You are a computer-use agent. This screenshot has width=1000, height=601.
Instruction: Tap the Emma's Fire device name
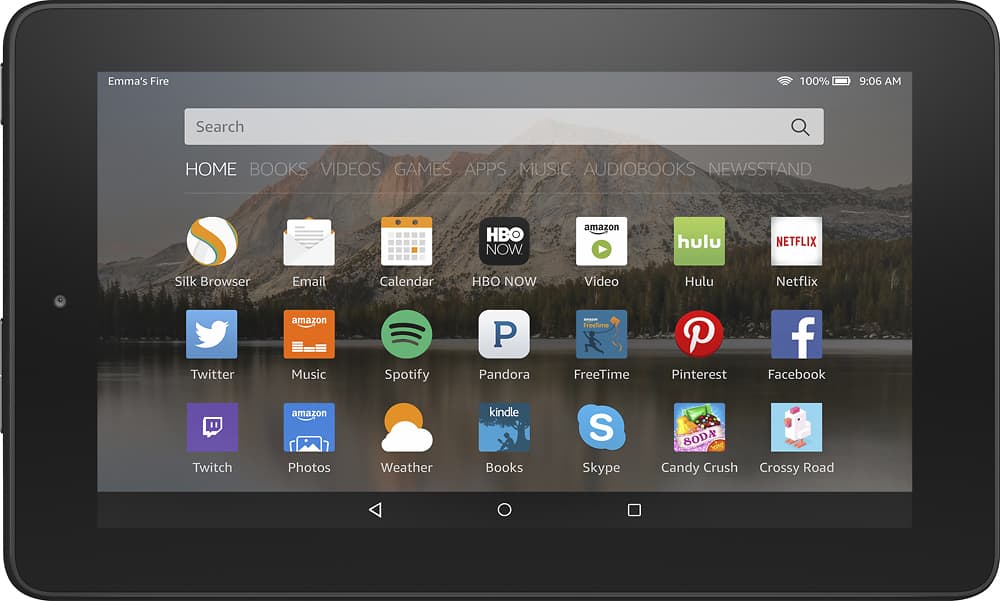pyautogui.click(x=138, y=81)
